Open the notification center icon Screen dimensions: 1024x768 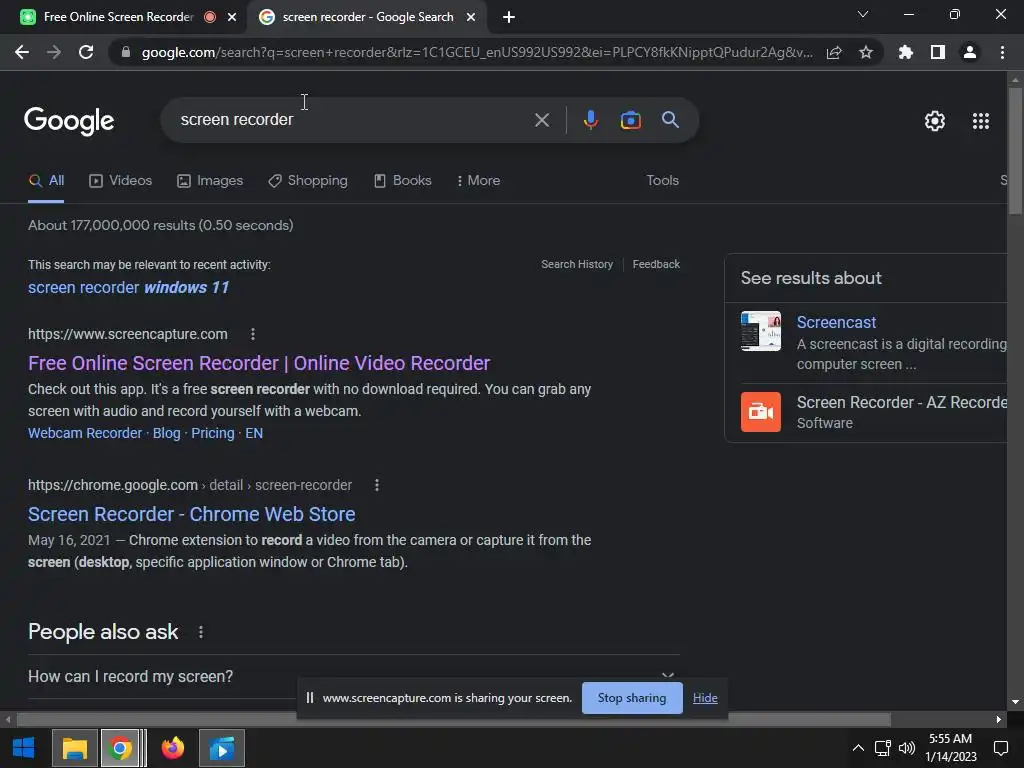[x=1000, y=748]
